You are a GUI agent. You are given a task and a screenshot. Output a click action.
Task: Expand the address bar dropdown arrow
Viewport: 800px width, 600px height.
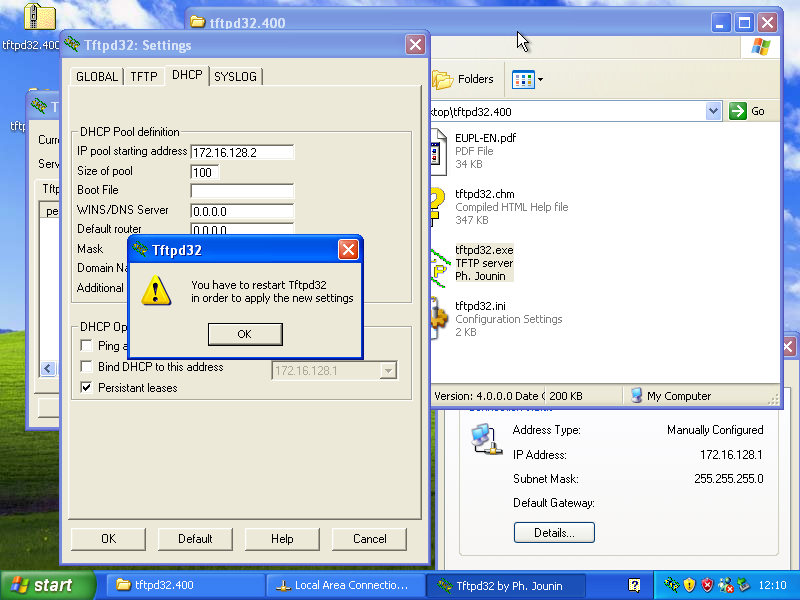point(714,111)
